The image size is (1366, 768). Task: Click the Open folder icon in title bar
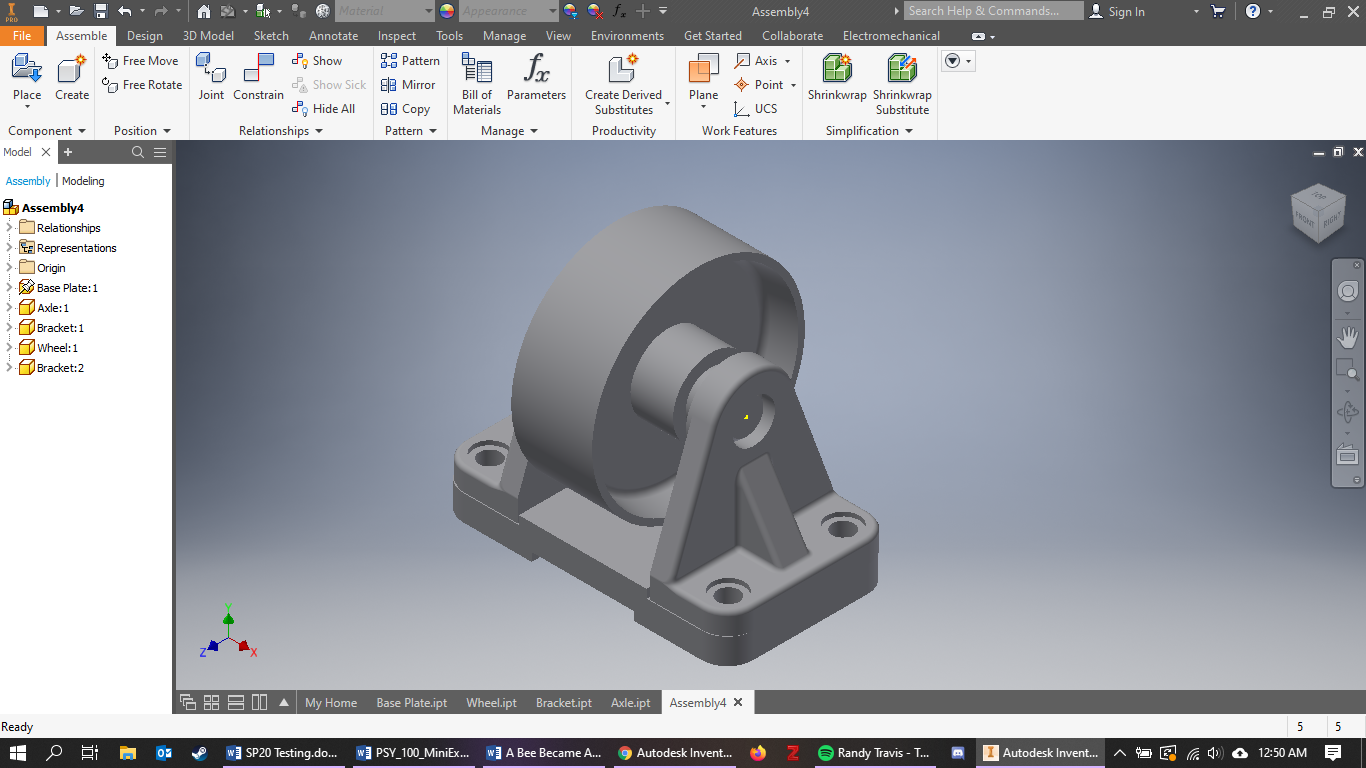point(76,11)
